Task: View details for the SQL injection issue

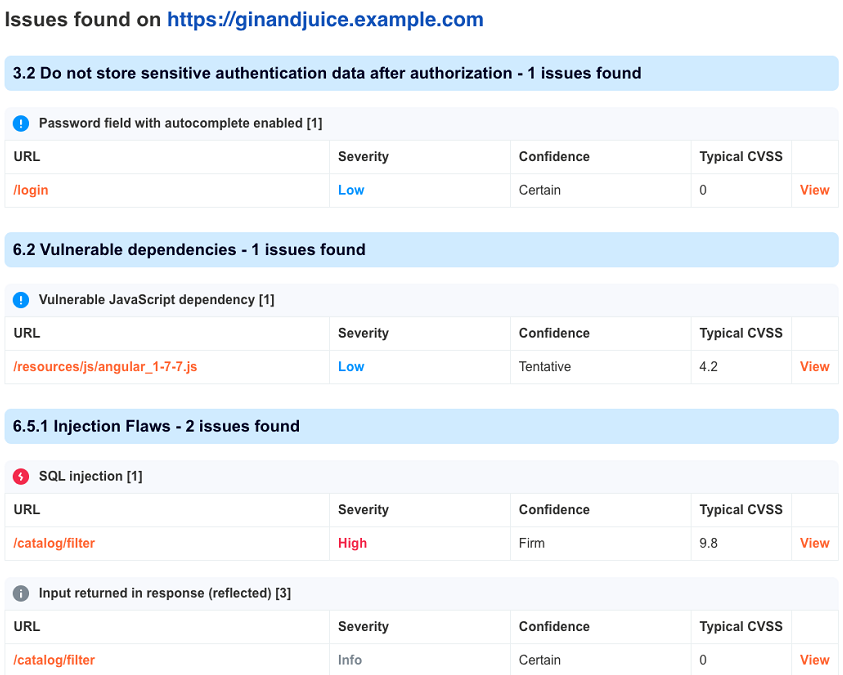Action: coord(814,543)
